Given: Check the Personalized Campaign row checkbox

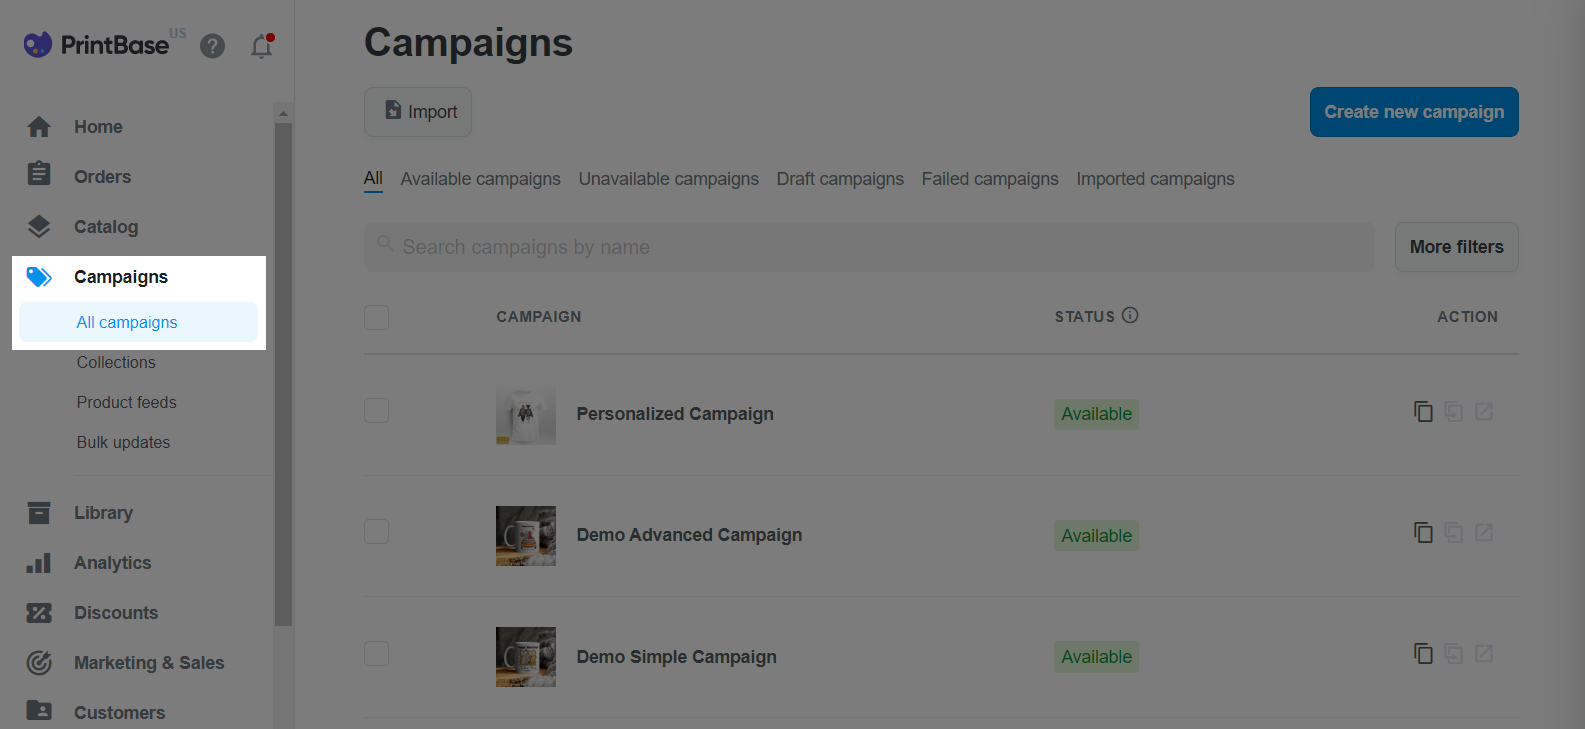Looking at the screenshot, I should (x=377, y=410).
